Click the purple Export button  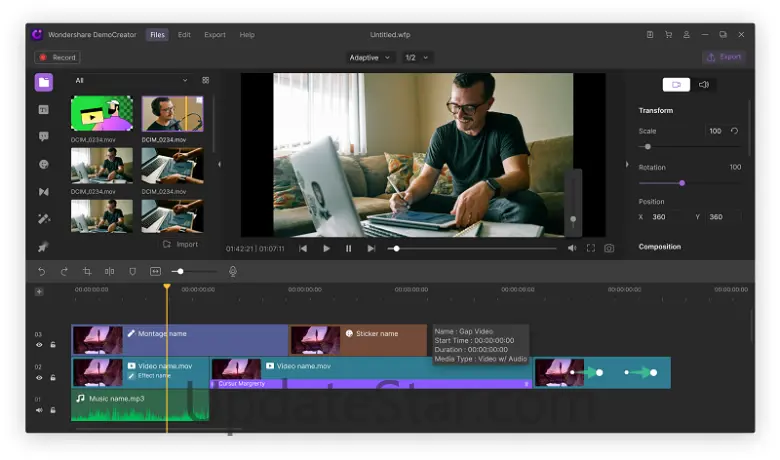(724, 57)
